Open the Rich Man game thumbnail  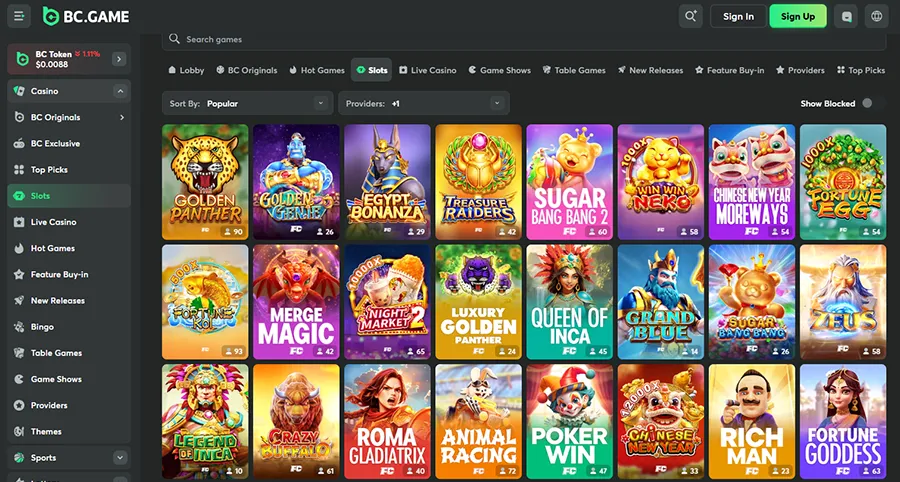(752, 422)
